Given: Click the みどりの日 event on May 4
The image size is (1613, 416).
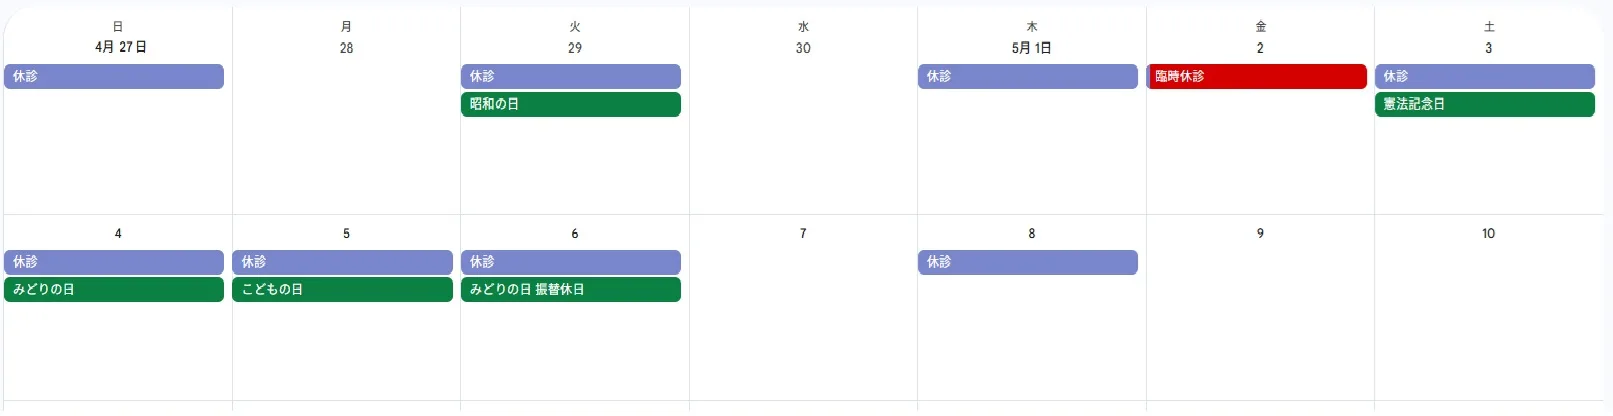Looking at the screenshot, I should tap(114, 290).
